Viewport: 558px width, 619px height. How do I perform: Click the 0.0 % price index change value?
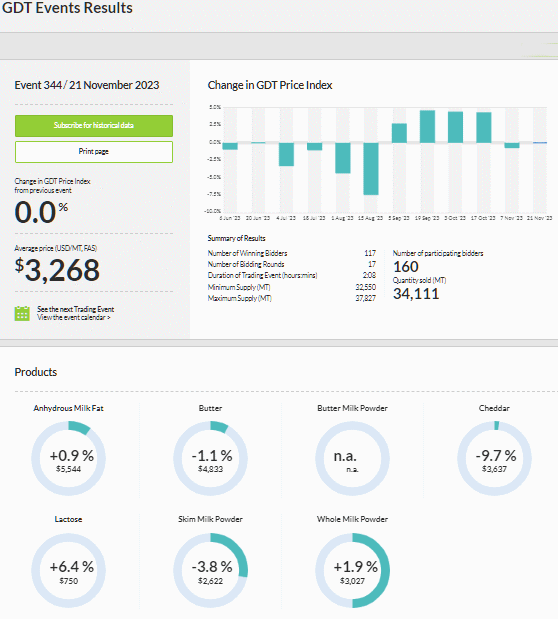(41, 212)
